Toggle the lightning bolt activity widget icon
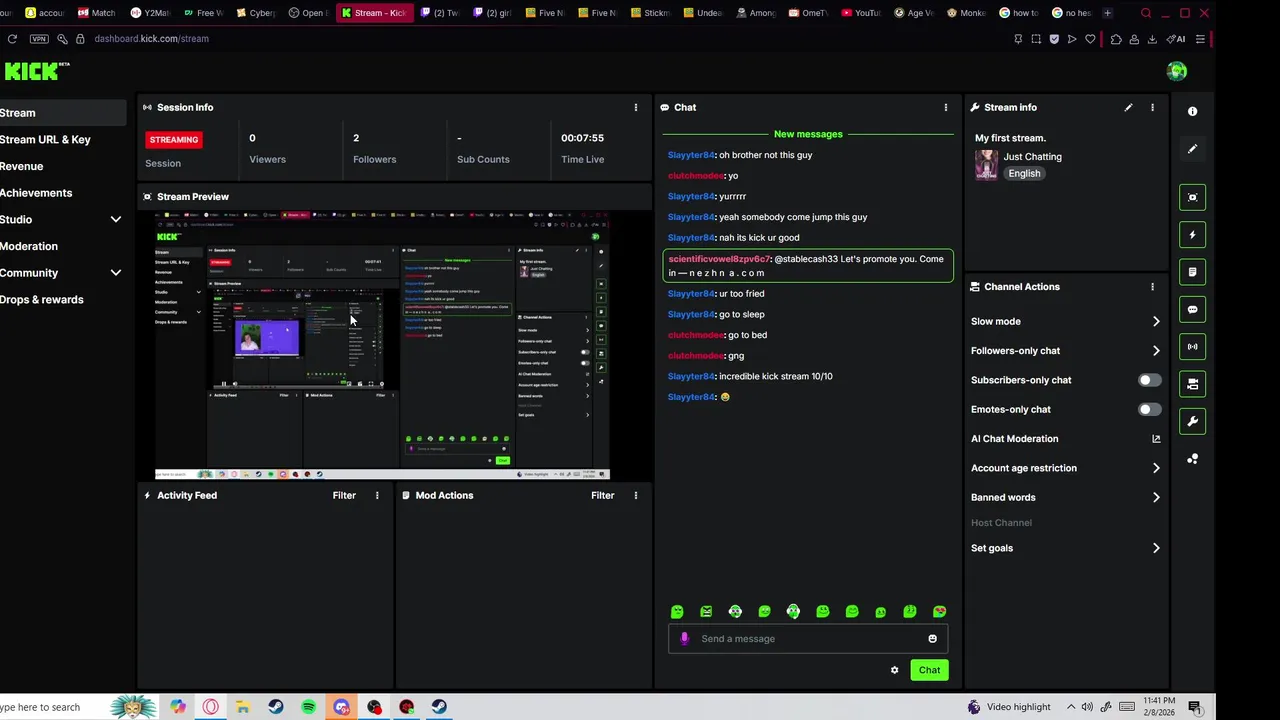The image size is (1280, 720). (x=1192, y=235)
